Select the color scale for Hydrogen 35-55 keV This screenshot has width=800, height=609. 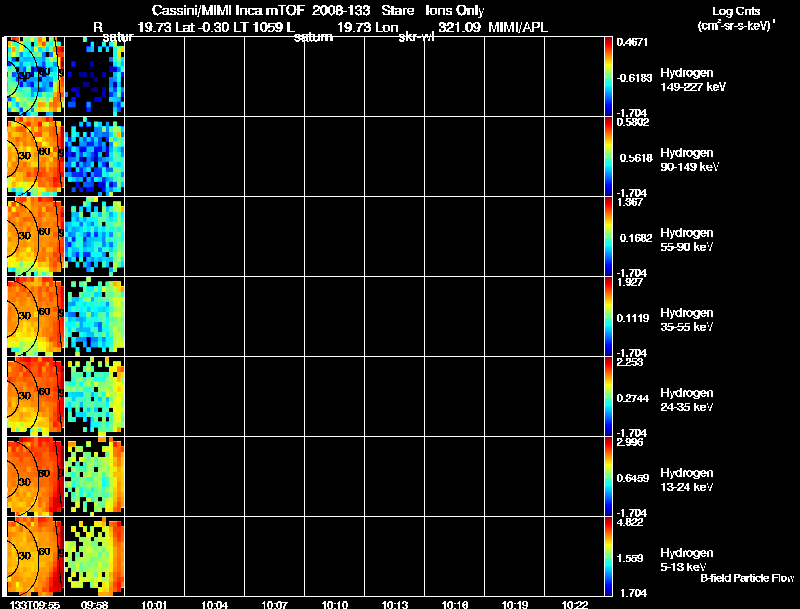pos(608,316)
